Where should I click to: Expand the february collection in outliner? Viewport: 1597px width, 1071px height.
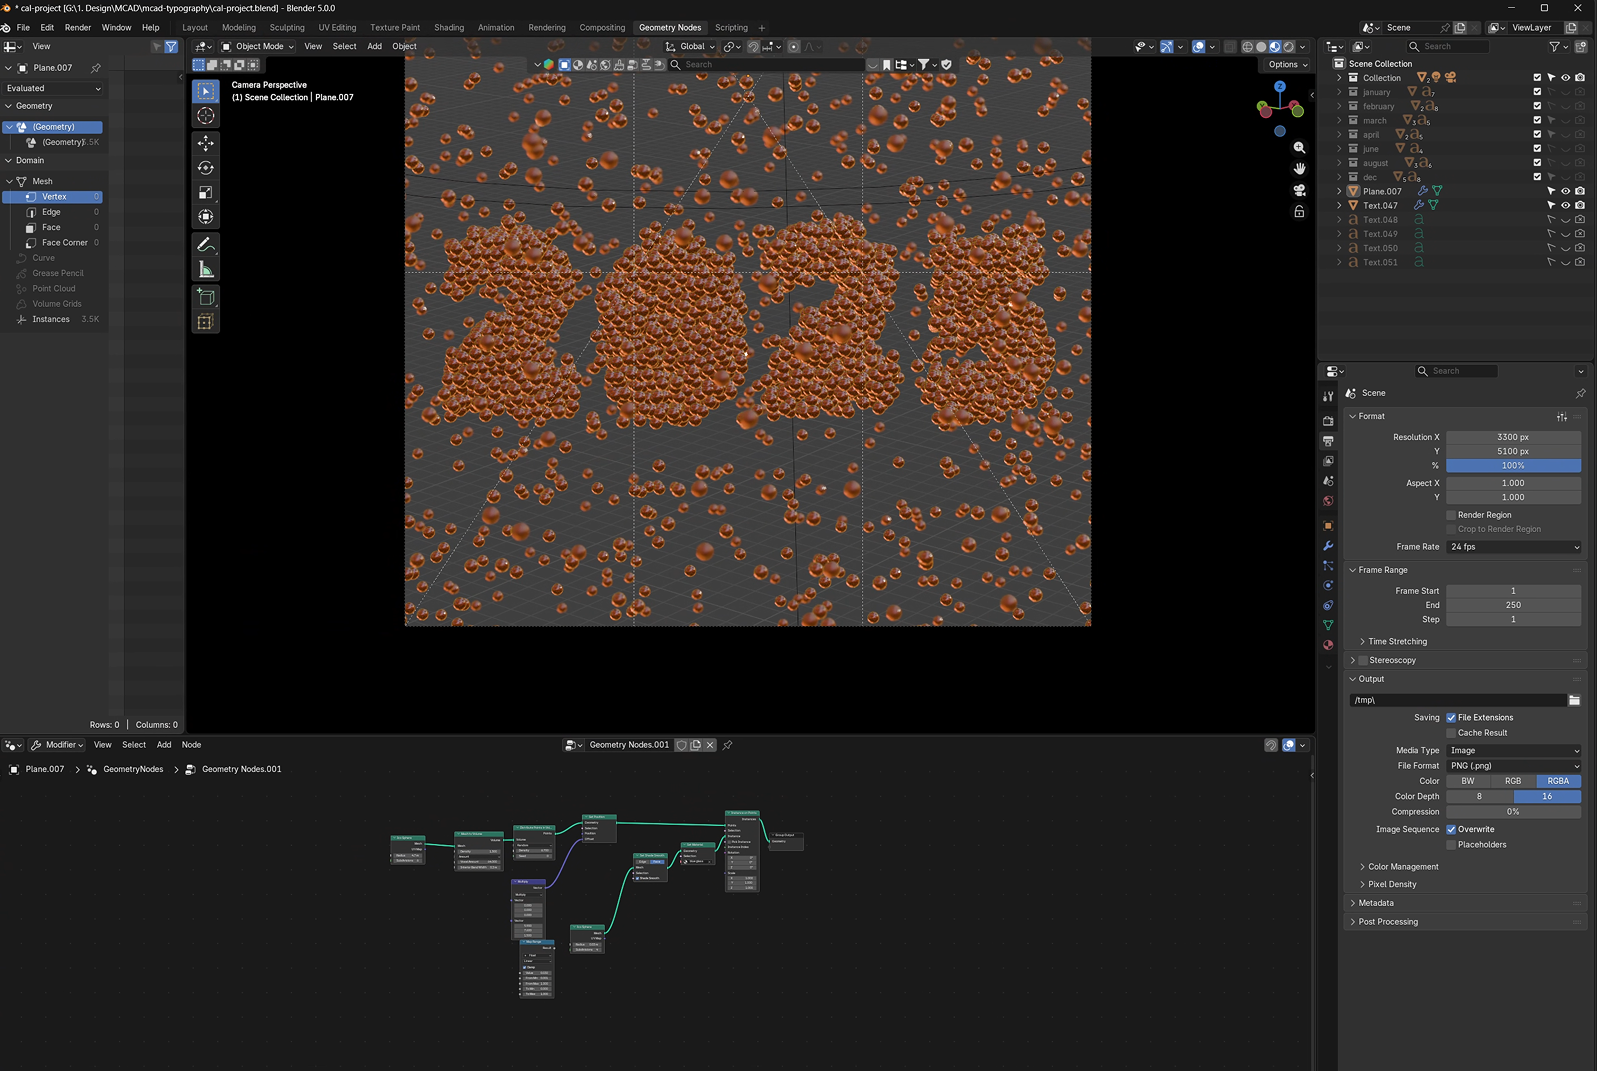(x=1340, y=106)
